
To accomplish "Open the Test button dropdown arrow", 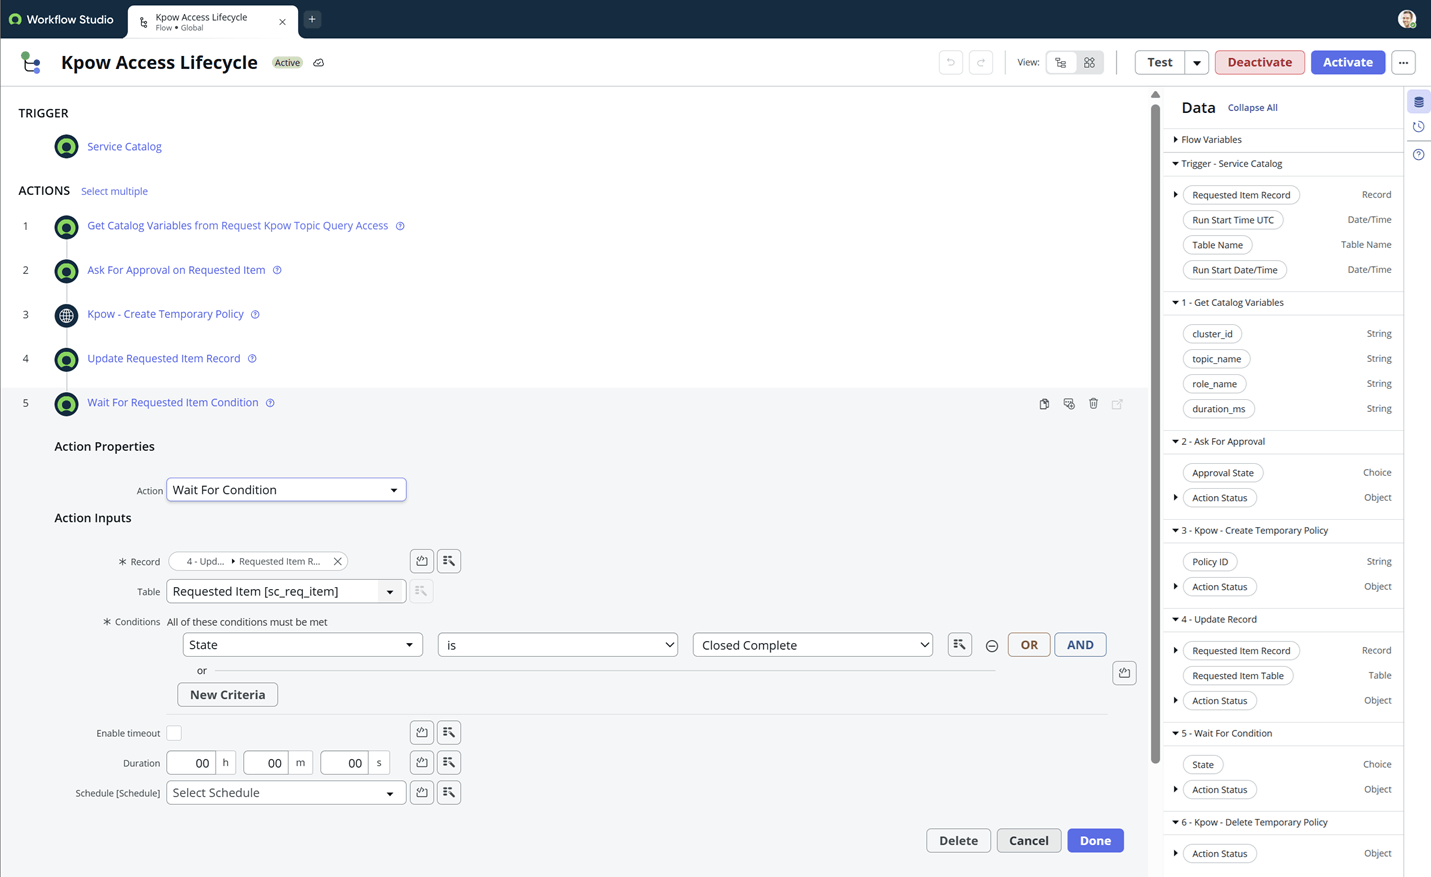I will pos(1197,62).
